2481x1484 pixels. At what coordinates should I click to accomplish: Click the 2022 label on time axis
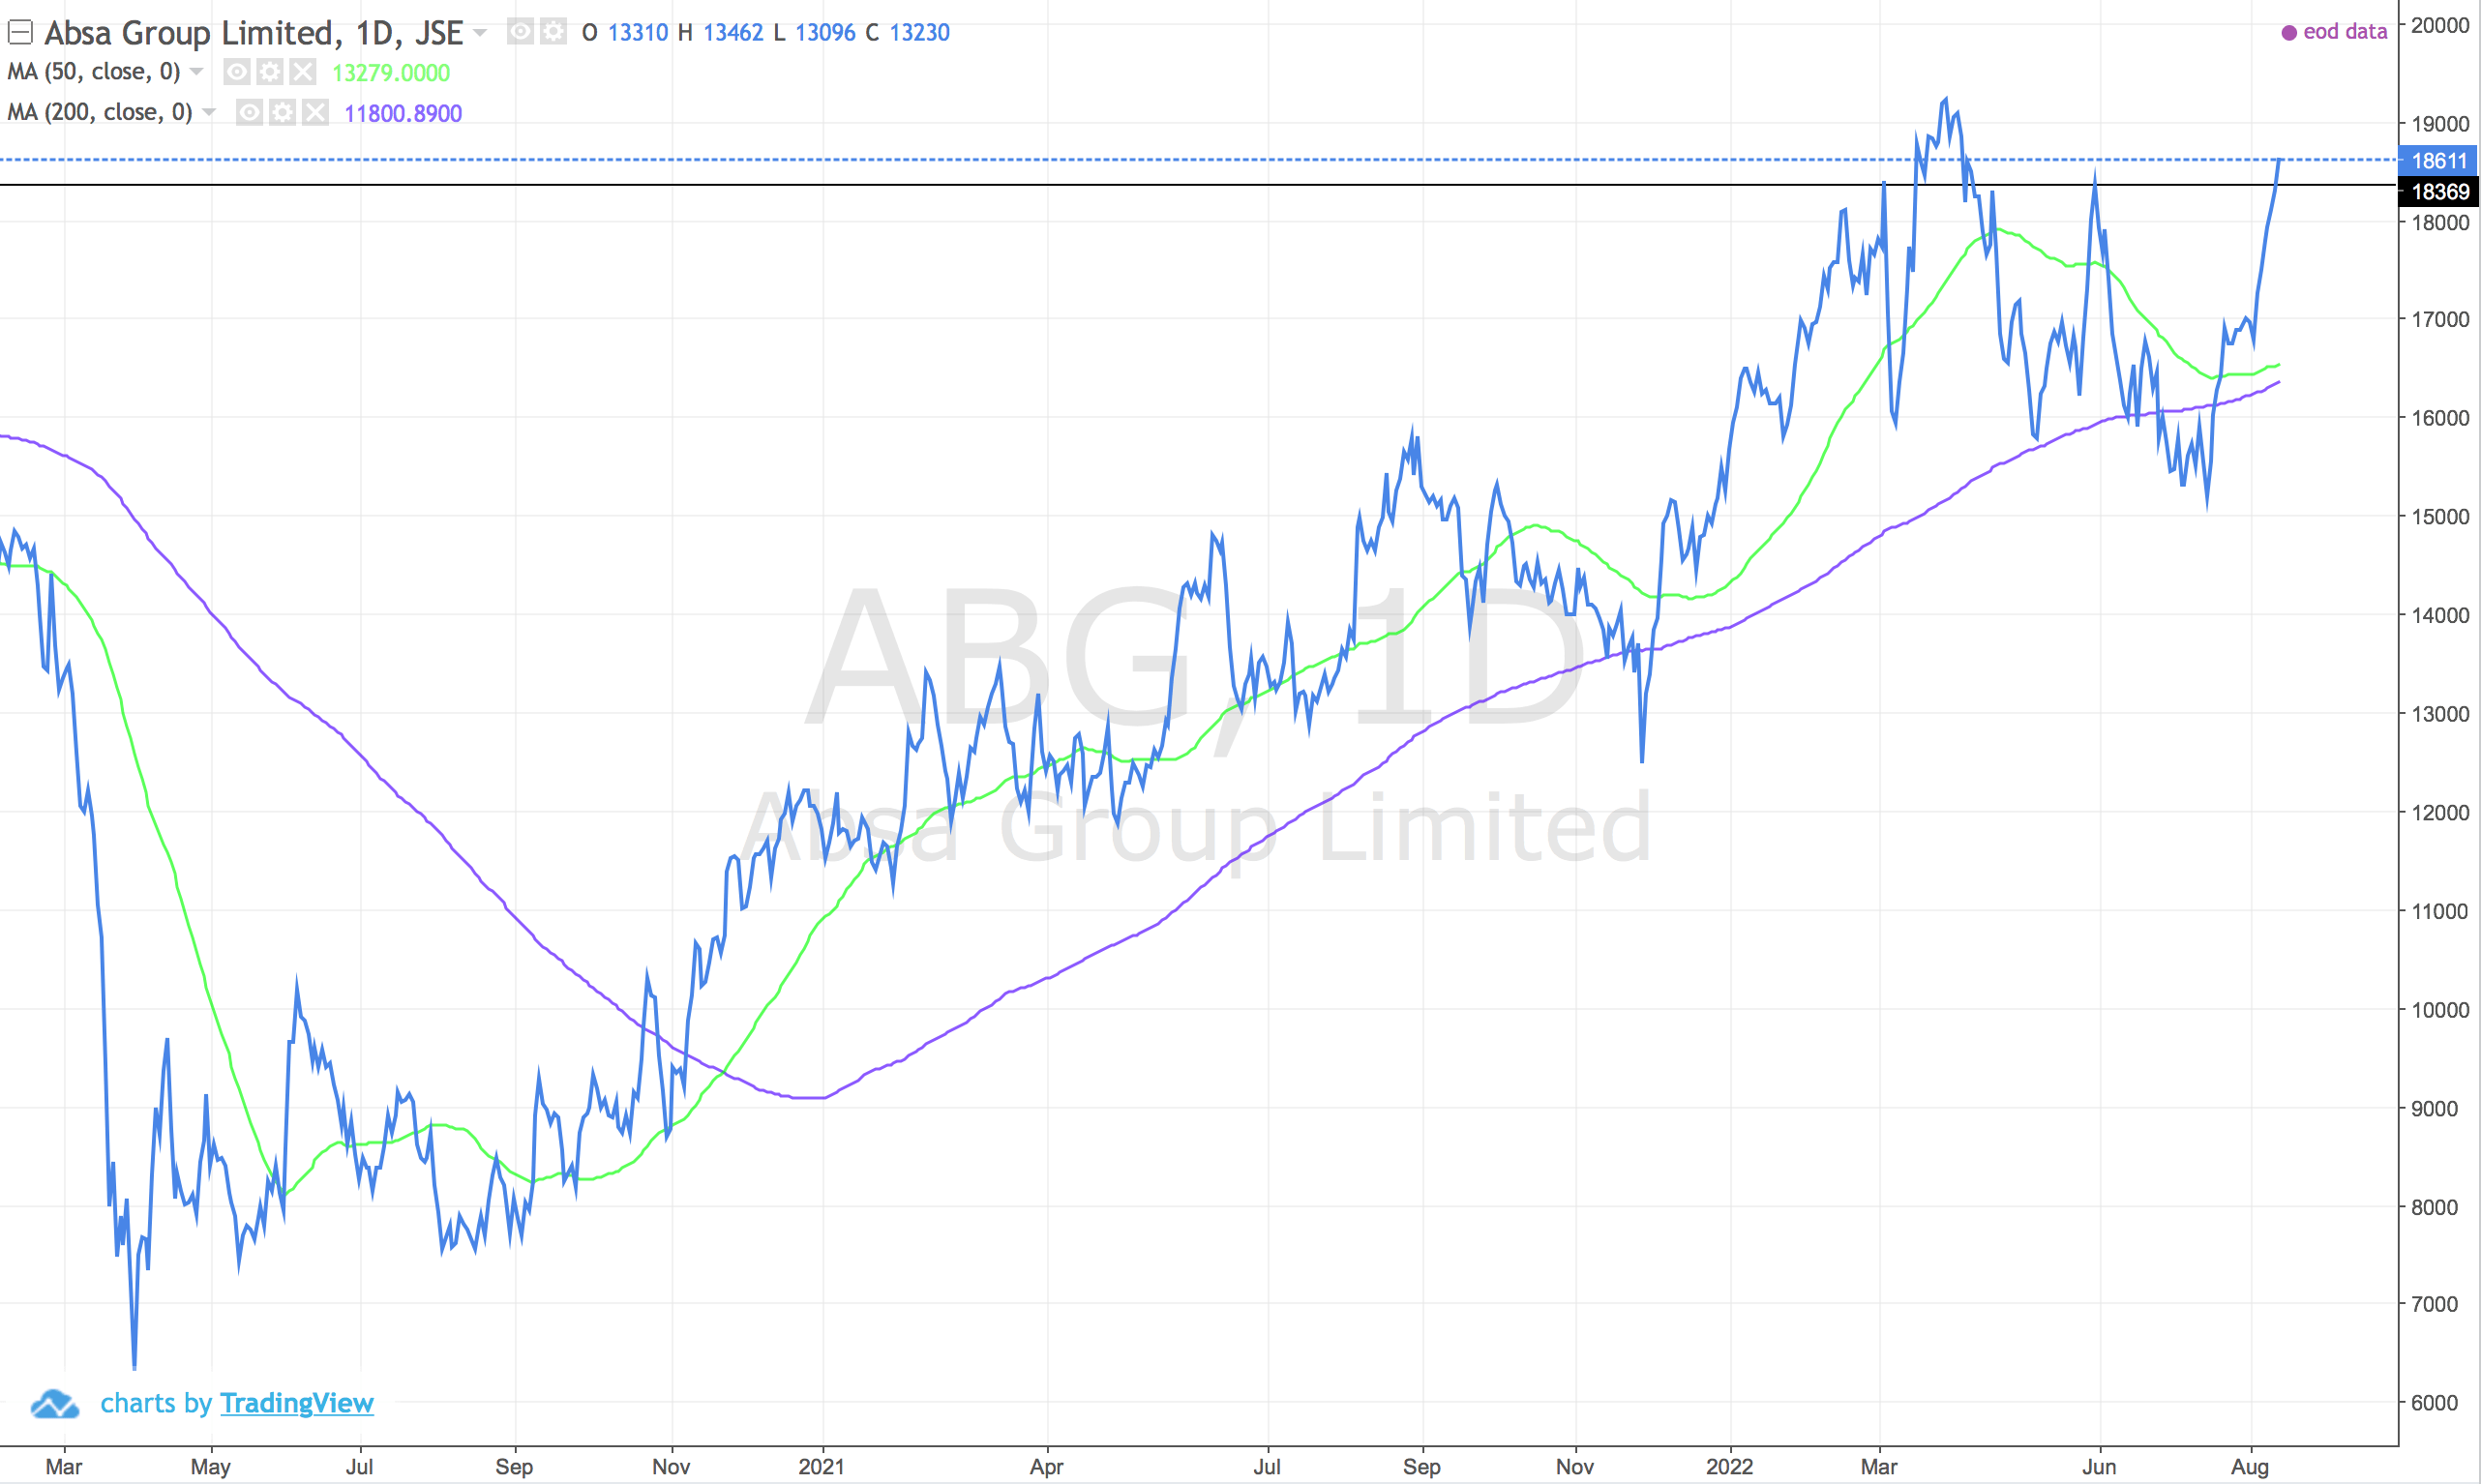pyautogui.click(x=1729, y=1466)
